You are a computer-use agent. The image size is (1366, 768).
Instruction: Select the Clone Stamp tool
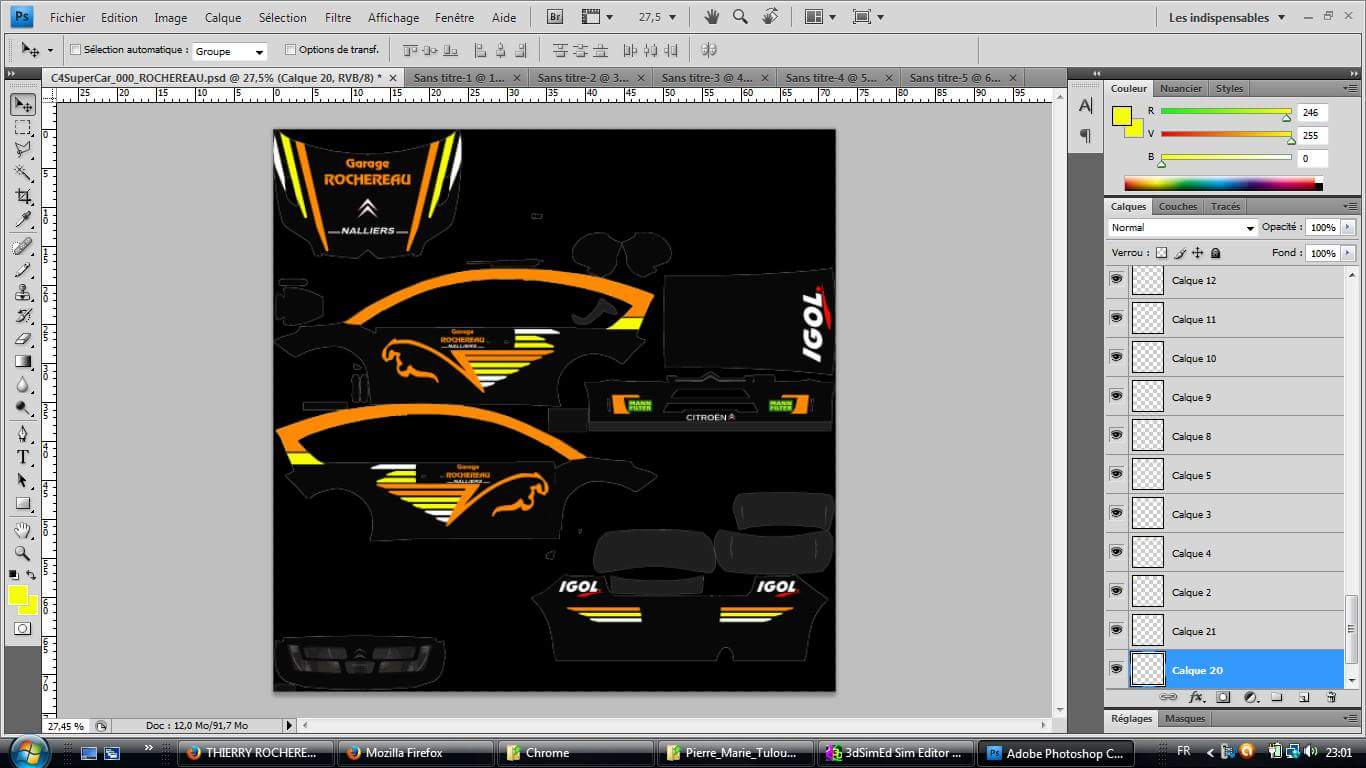click(x=23, y=292)
